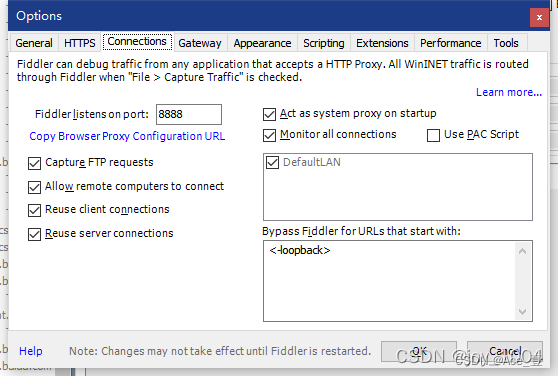This screenshot has height=376, width=558.
Task: Switch to the Performance tab
Action: (x=451, y=43)
